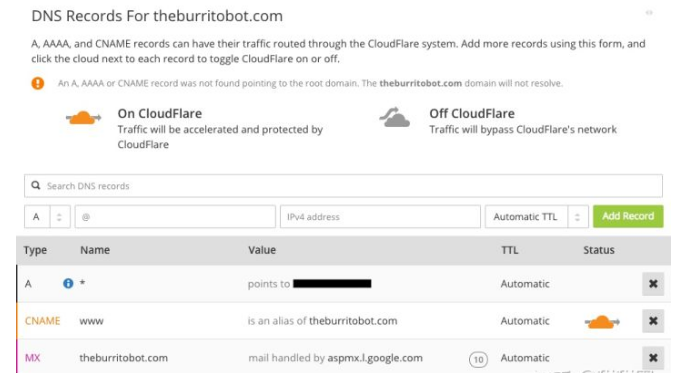Toggle CloudFlare cloud for www record
689x373 pixels.
(602, 322)
